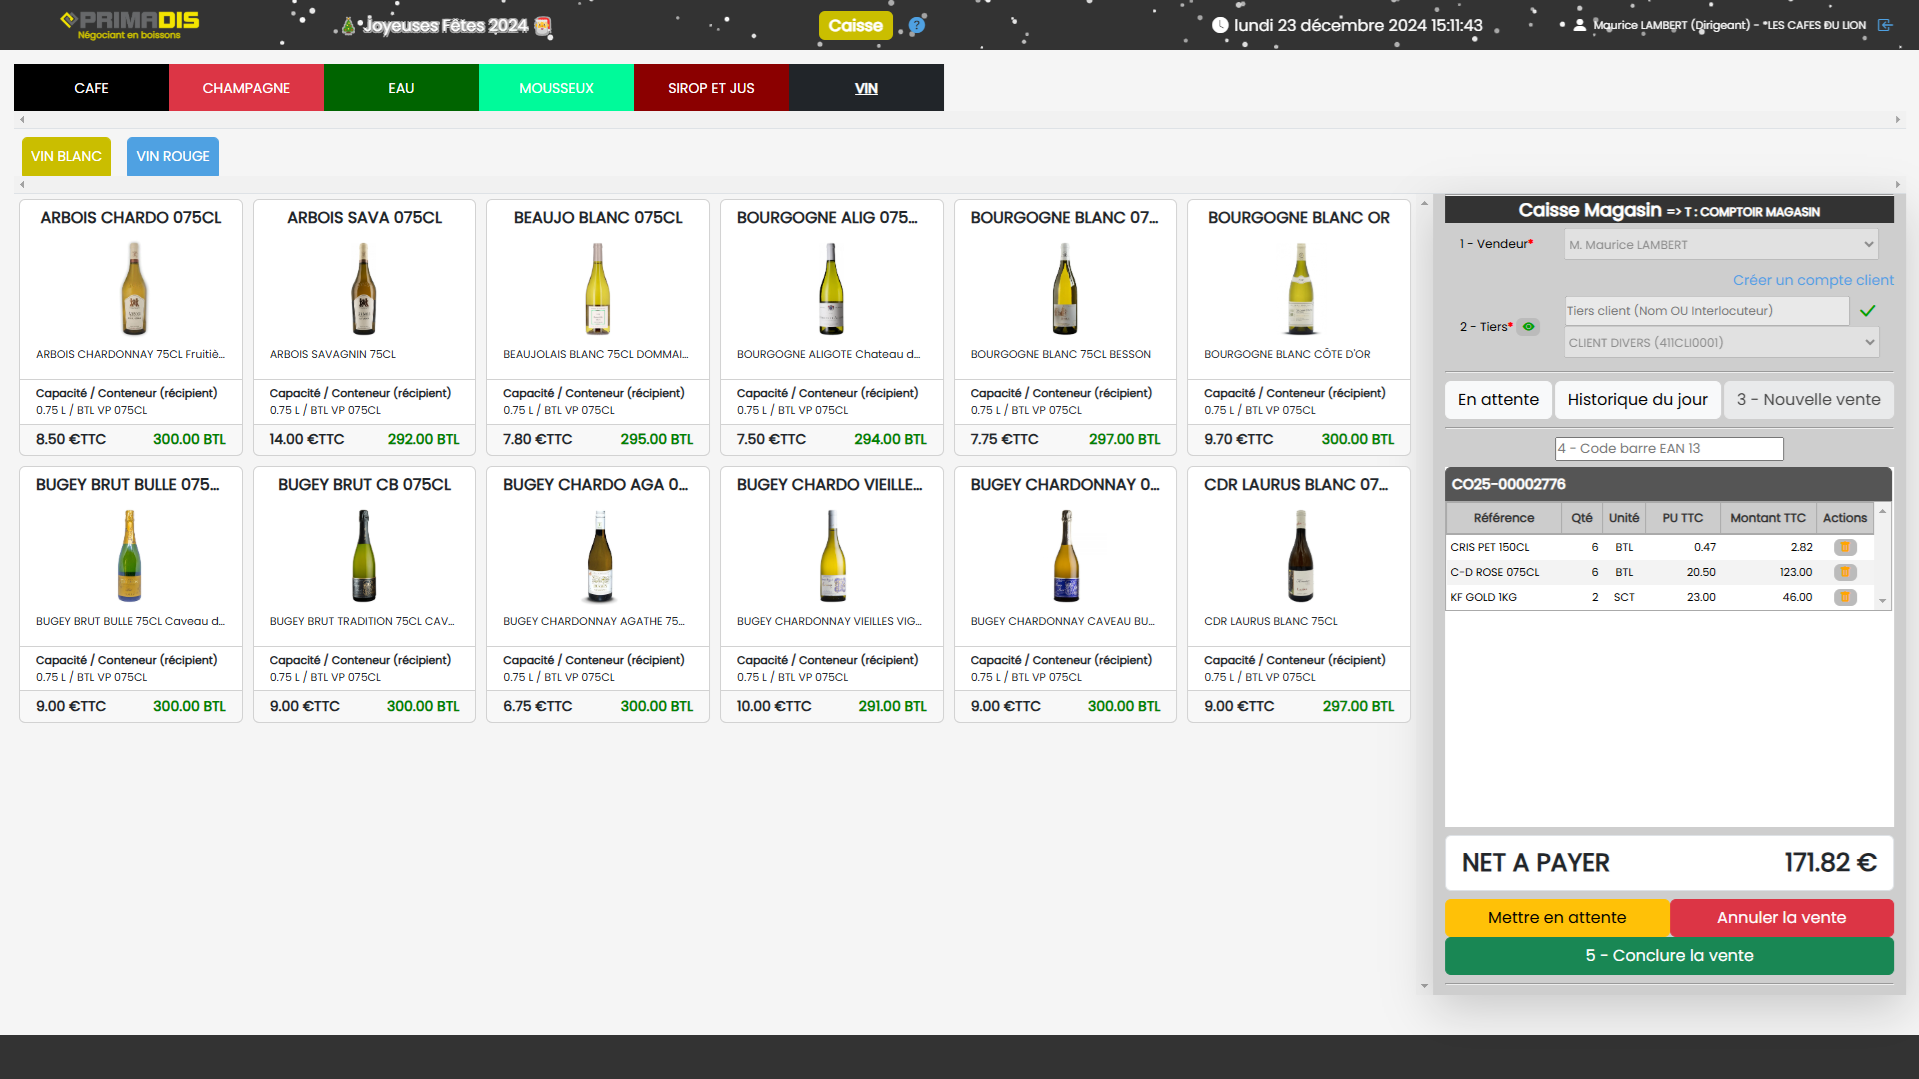Remove the C-D ROSE 075CL line
Image resolution: width=1919 pixels, height=1079 pixels.
click(x=1845, y=572)
